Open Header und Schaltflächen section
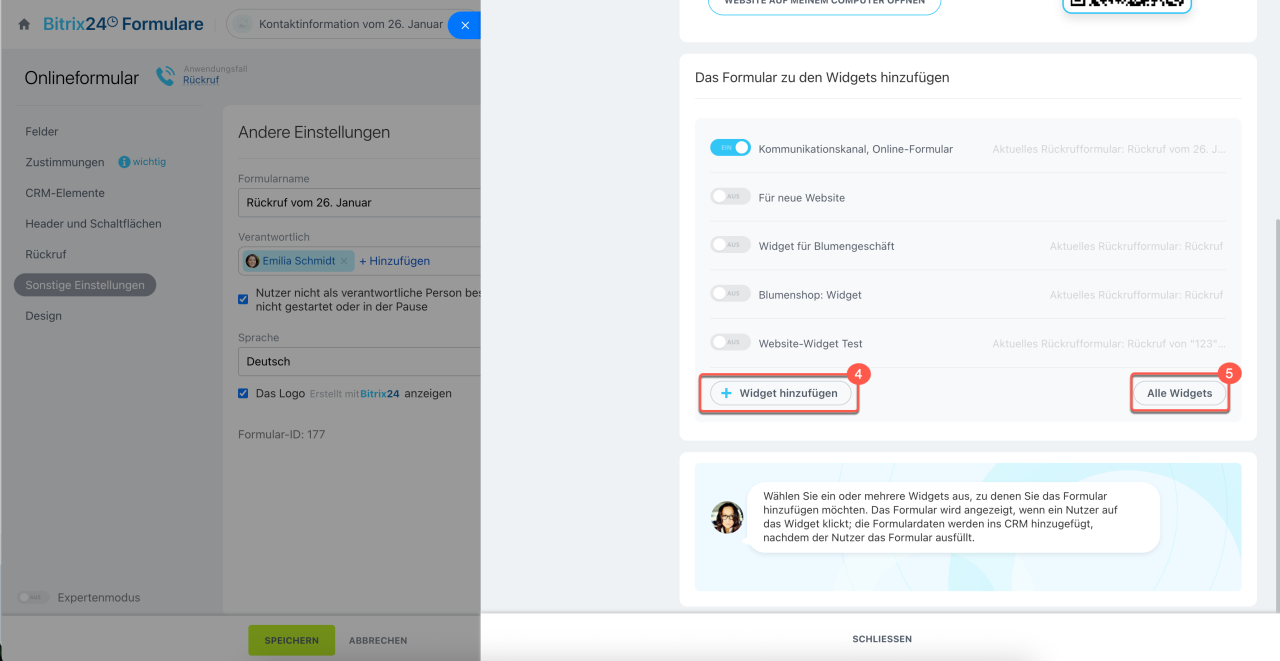The height and width of the screenshot is (661, 1280). (x=93, y=224)
